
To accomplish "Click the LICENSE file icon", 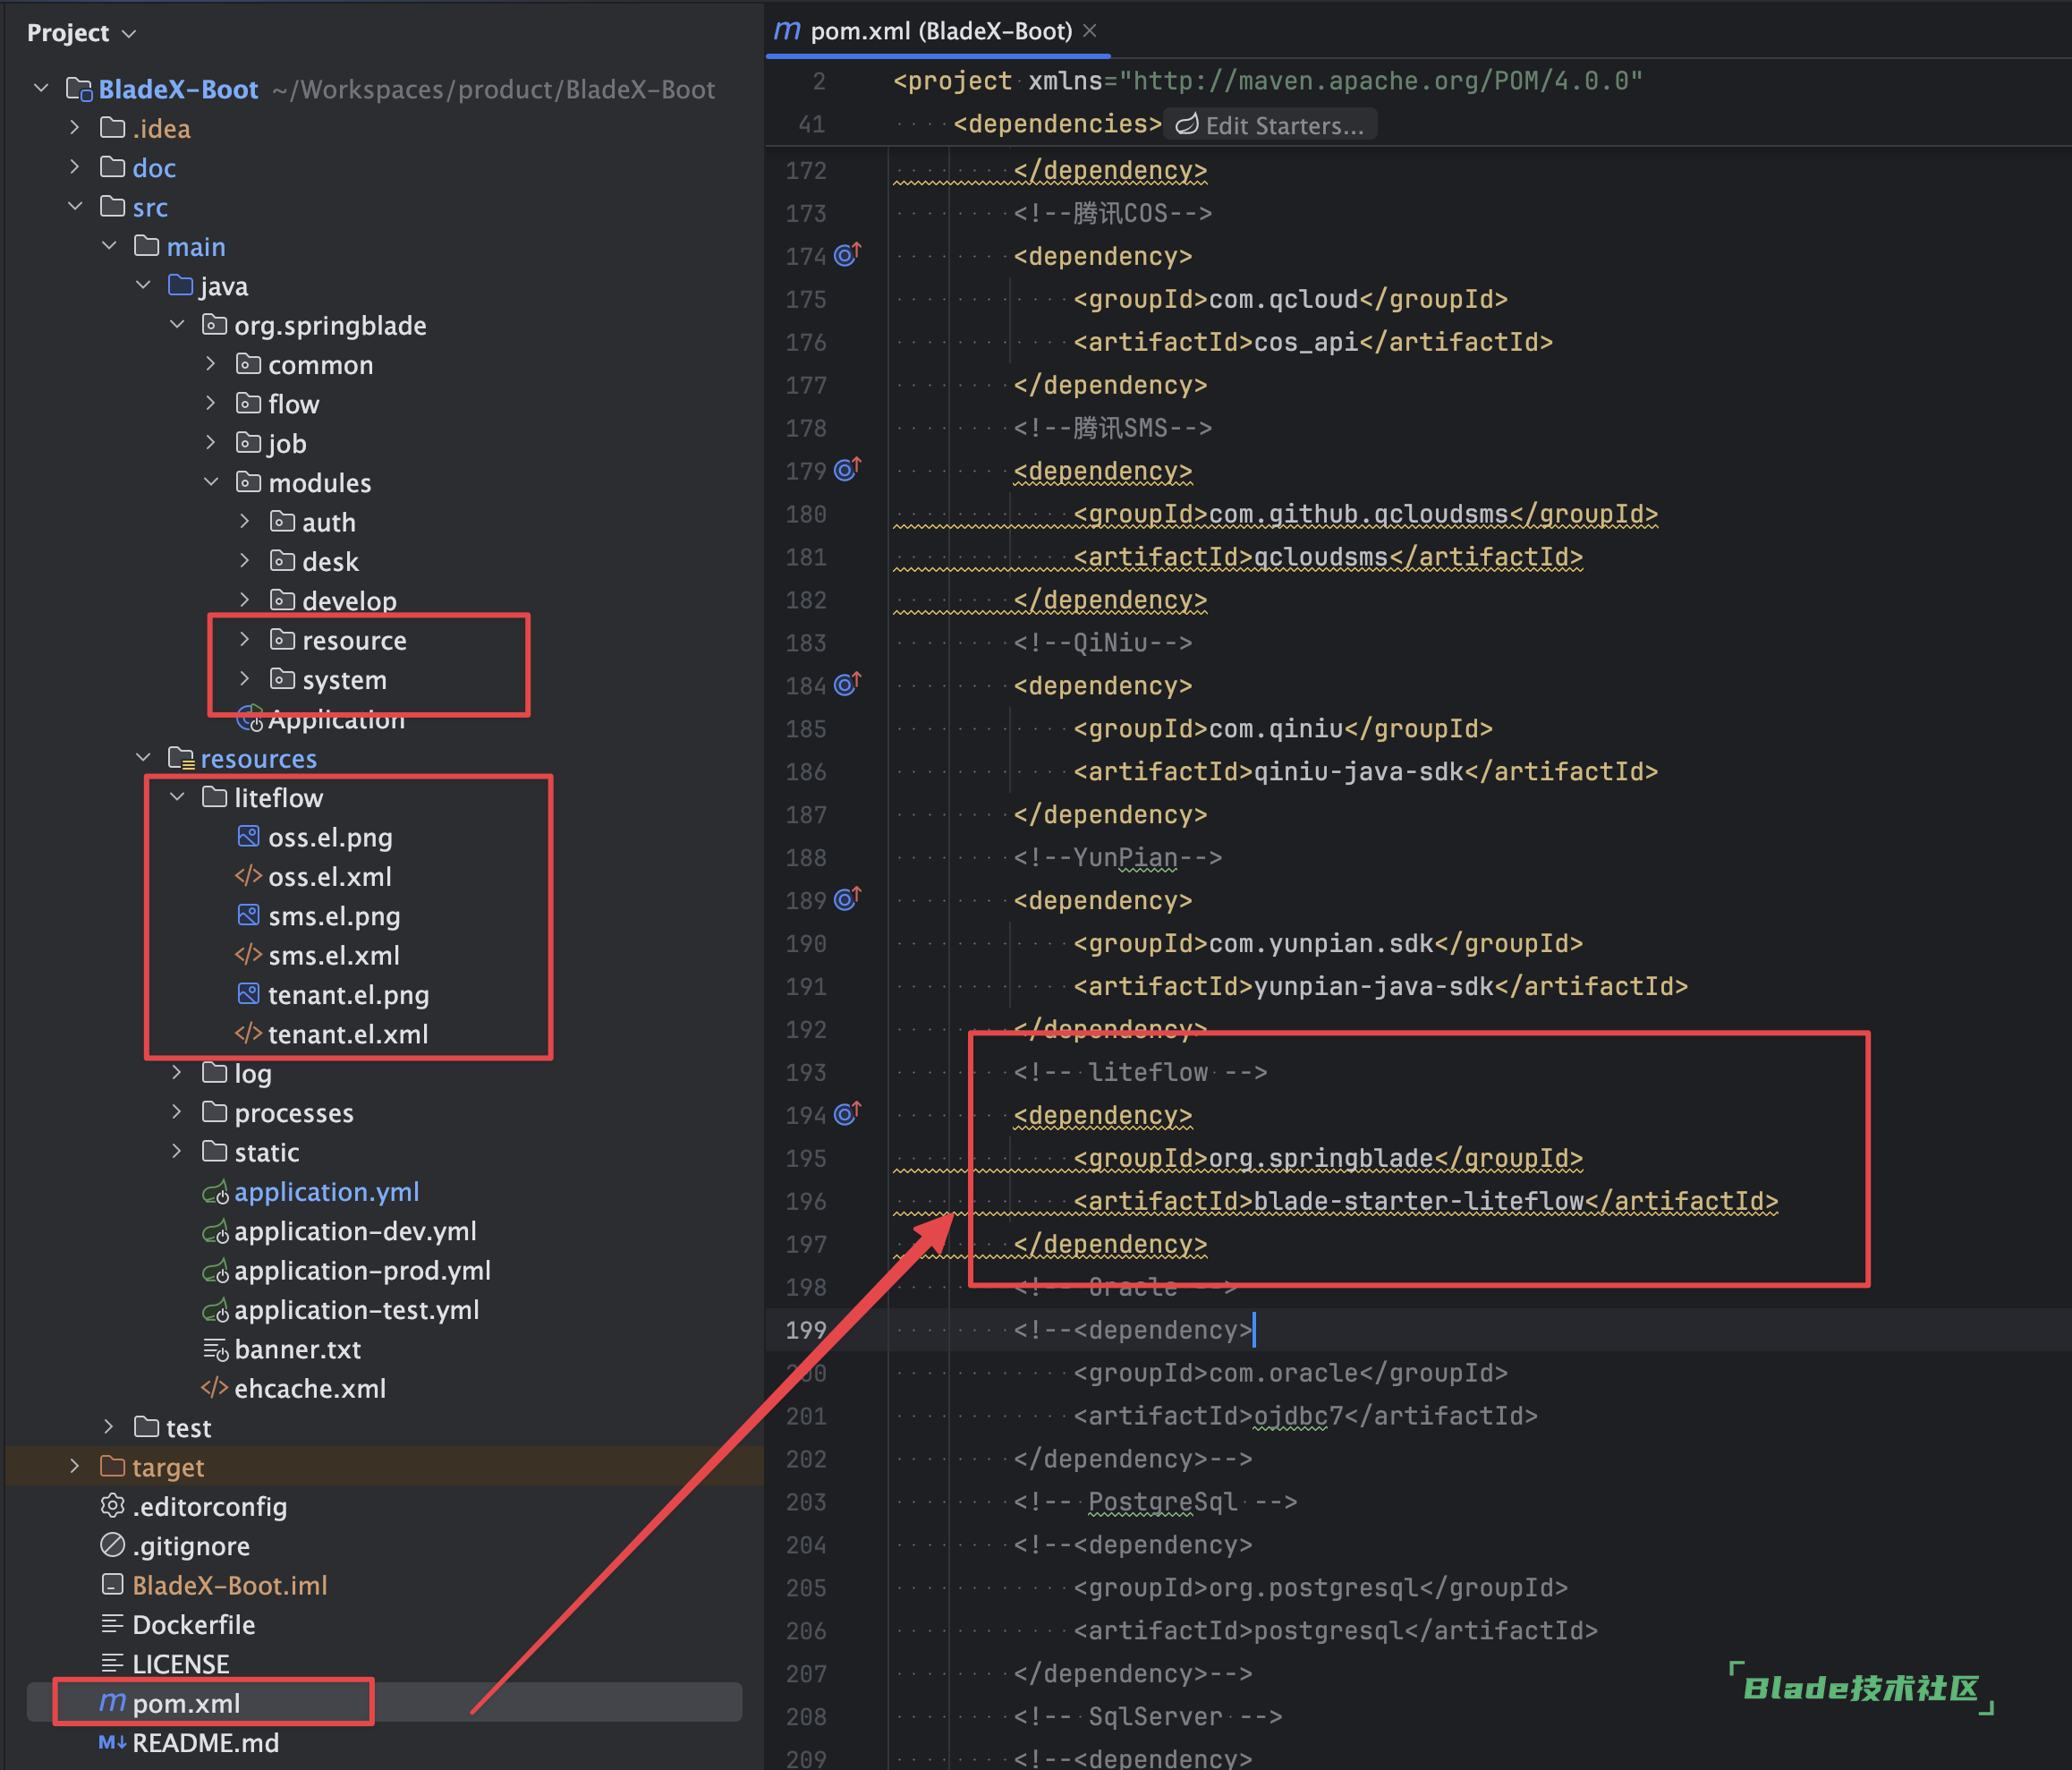I will [x=112, y=1663].
